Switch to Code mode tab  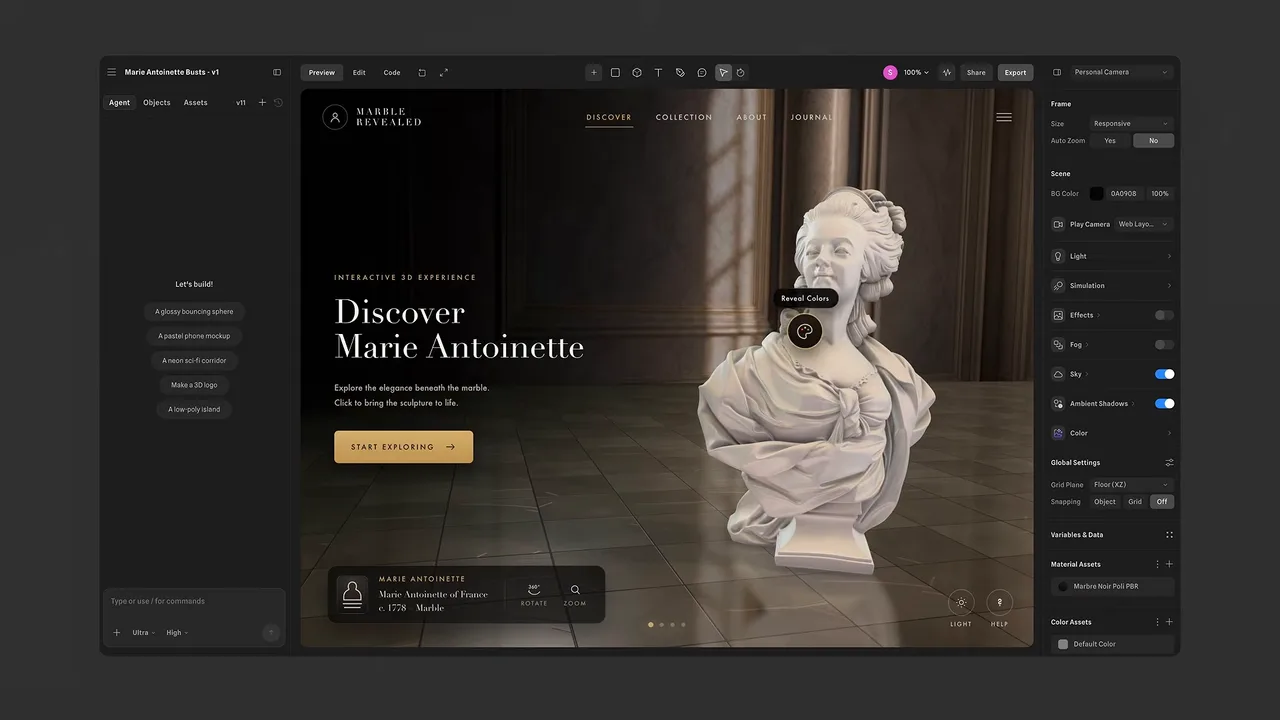[x=392, y=72]
